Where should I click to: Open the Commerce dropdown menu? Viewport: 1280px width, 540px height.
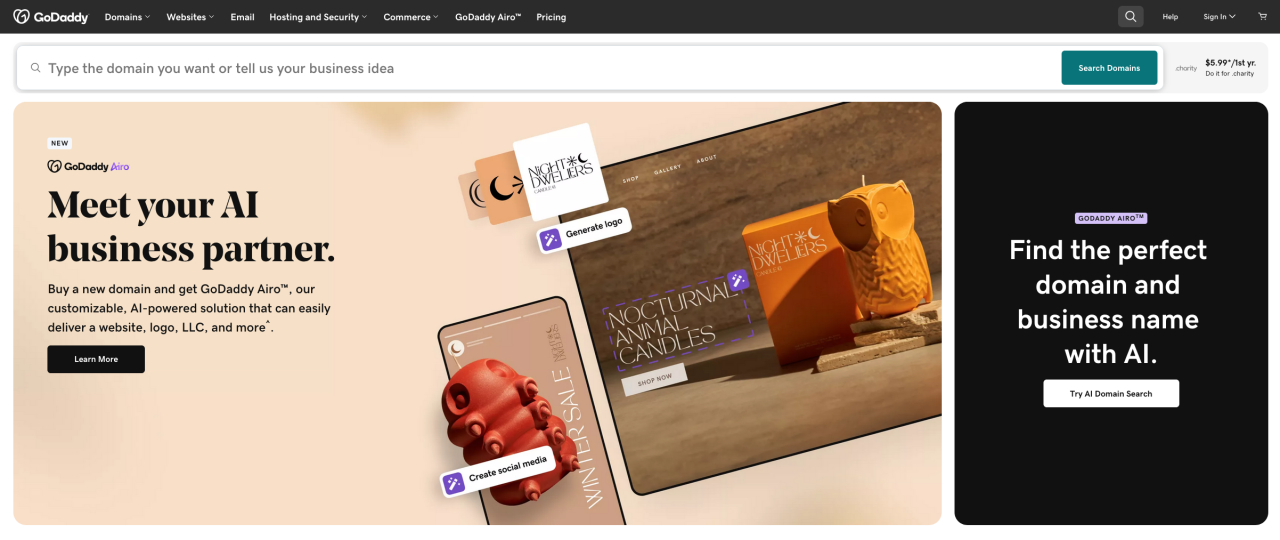411,17
